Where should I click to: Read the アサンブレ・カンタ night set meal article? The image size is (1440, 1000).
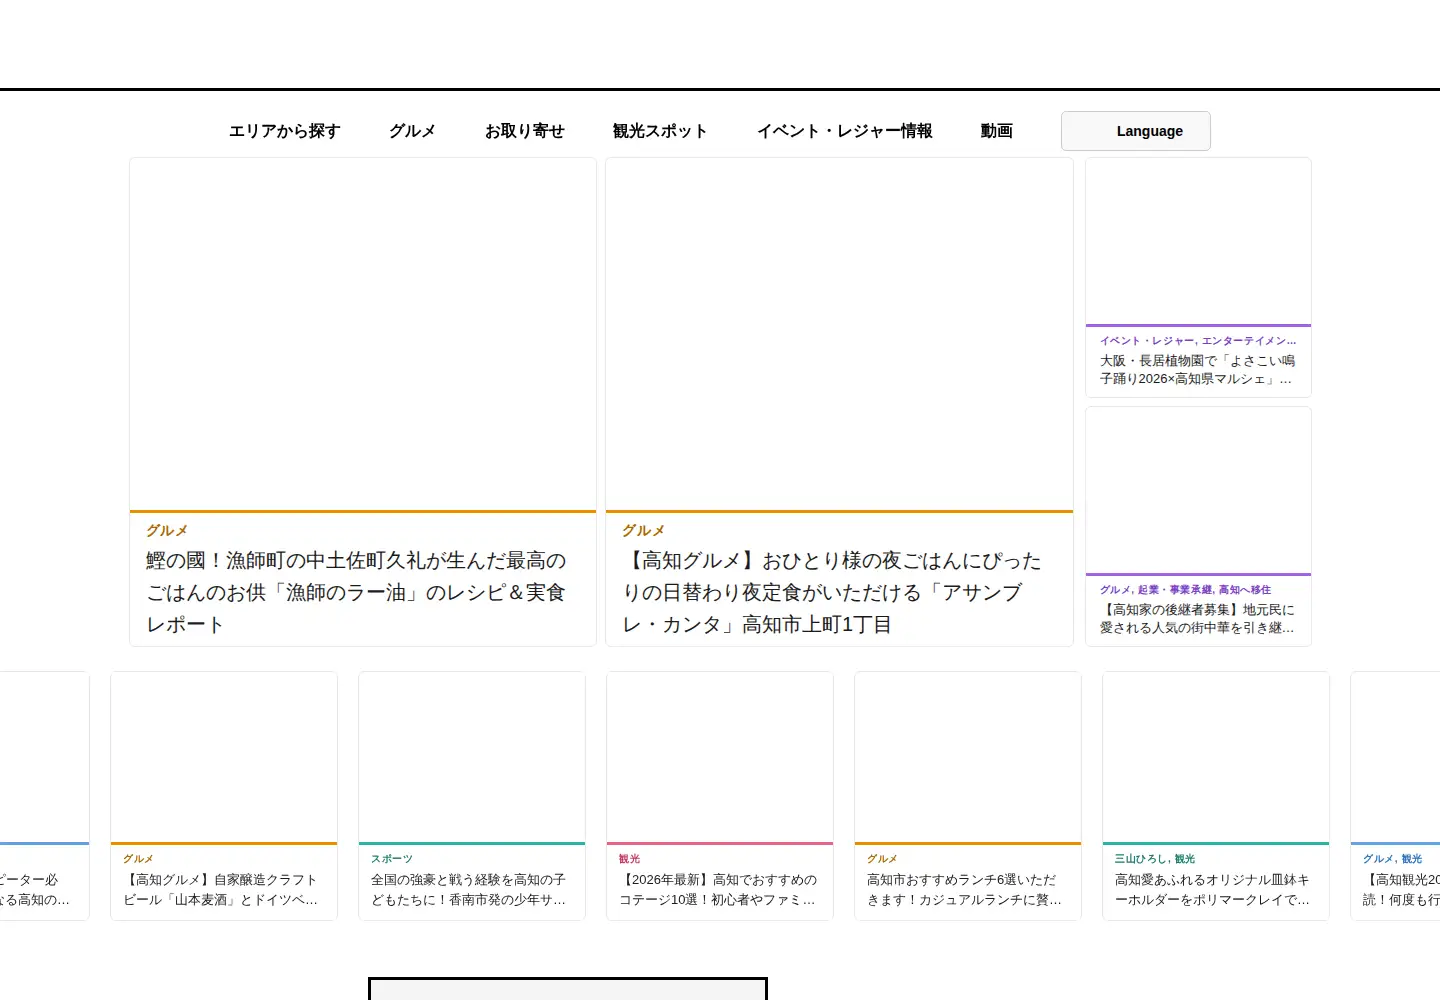832,593
